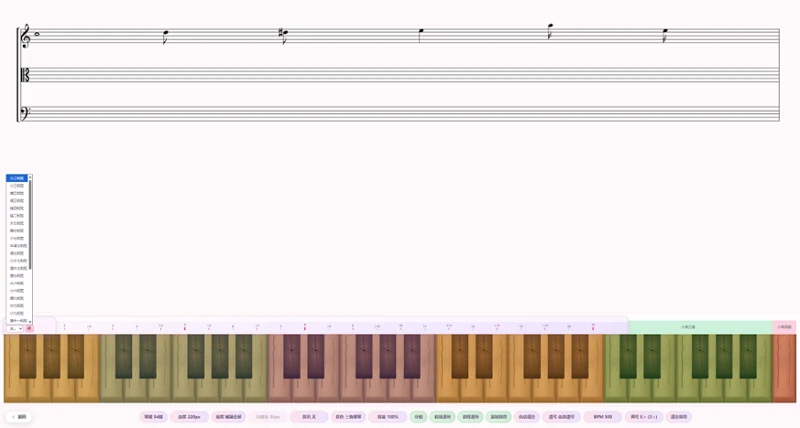Choose 小三和弦 in the chord list

point(17,186)
